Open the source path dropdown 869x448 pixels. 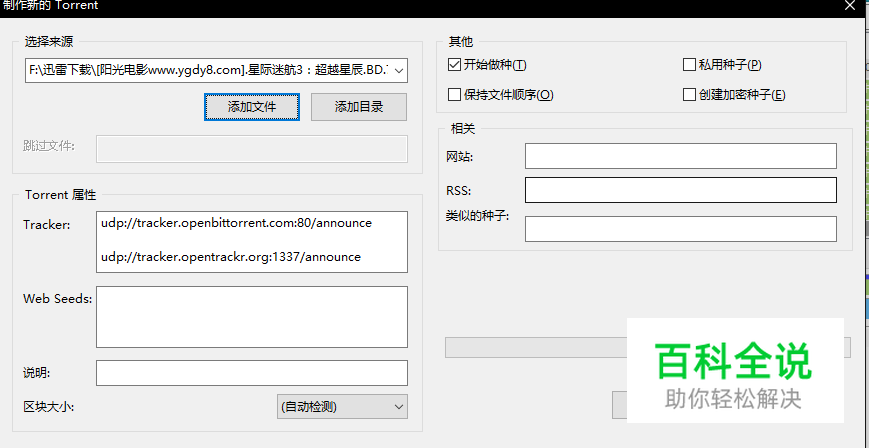(x=398, y=70)
